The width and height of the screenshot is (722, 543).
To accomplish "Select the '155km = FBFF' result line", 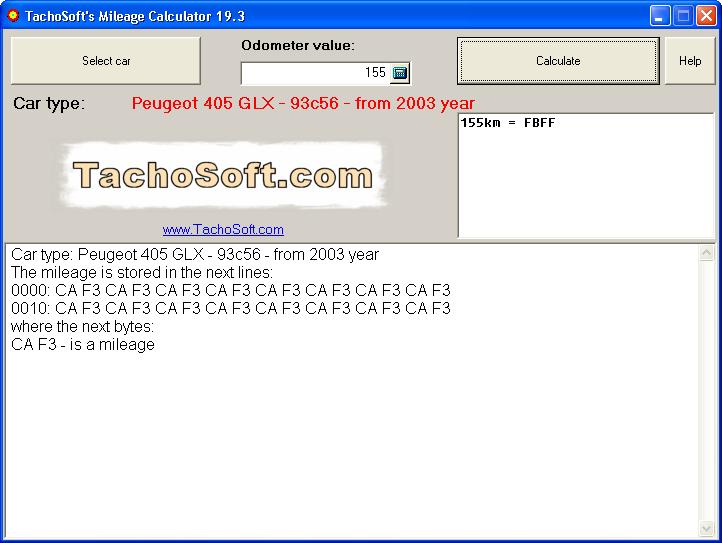I will tap(508, 123).
